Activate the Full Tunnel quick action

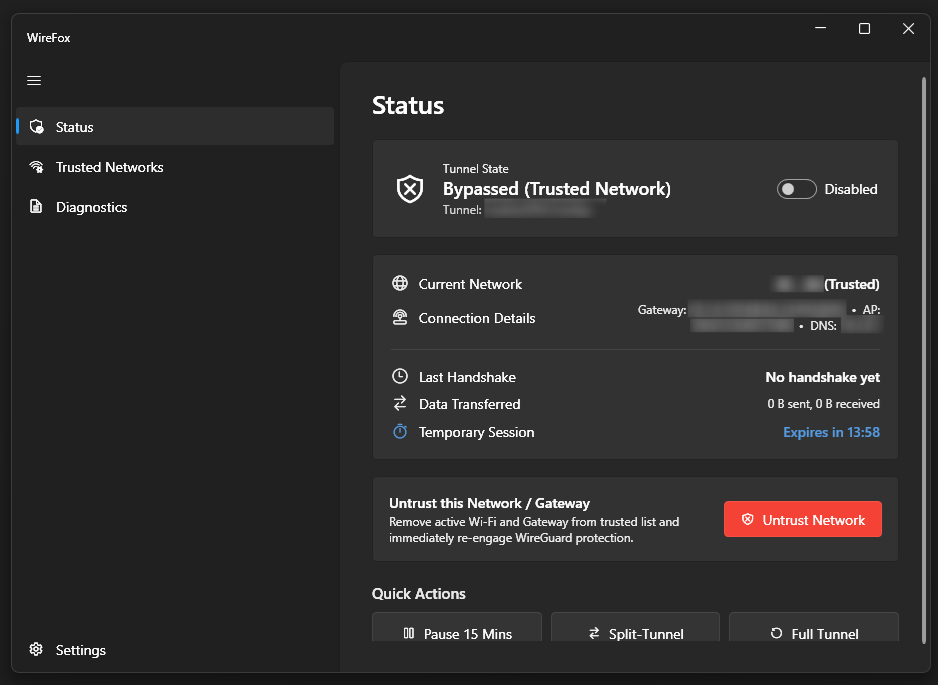814,627
